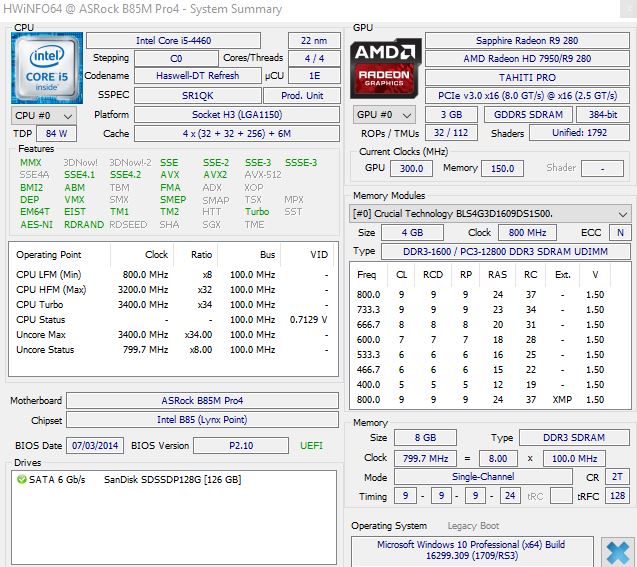Click the Single-Channel memory mode field

click(483, 477)
